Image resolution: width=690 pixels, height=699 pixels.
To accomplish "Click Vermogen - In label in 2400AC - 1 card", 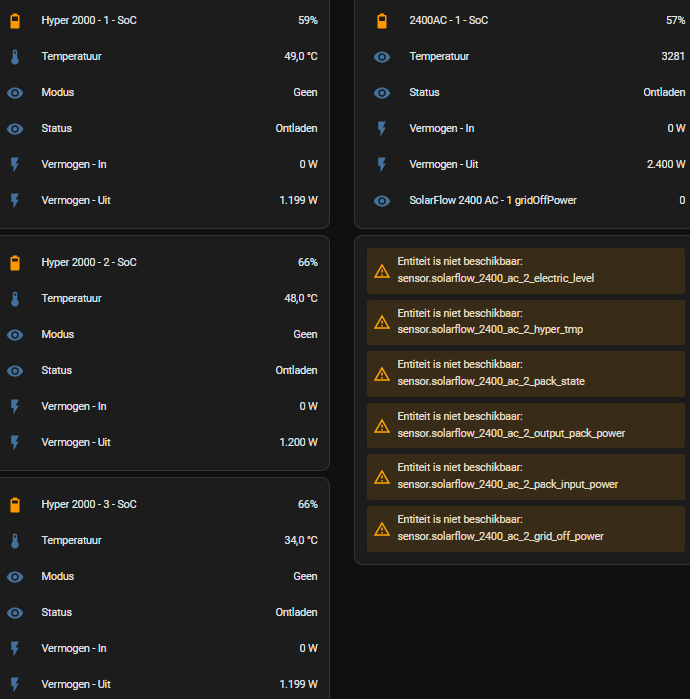I will (x=442, y=128).
